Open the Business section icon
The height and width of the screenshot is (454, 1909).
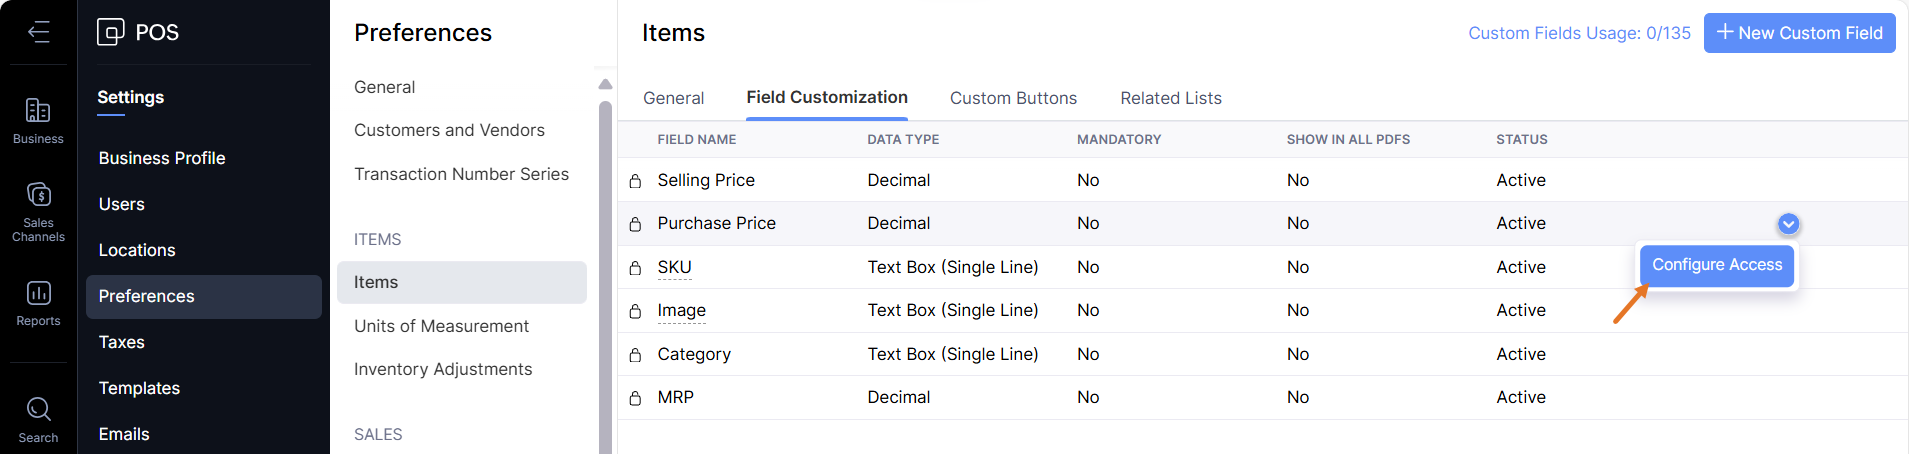click(x=38, y=111)
